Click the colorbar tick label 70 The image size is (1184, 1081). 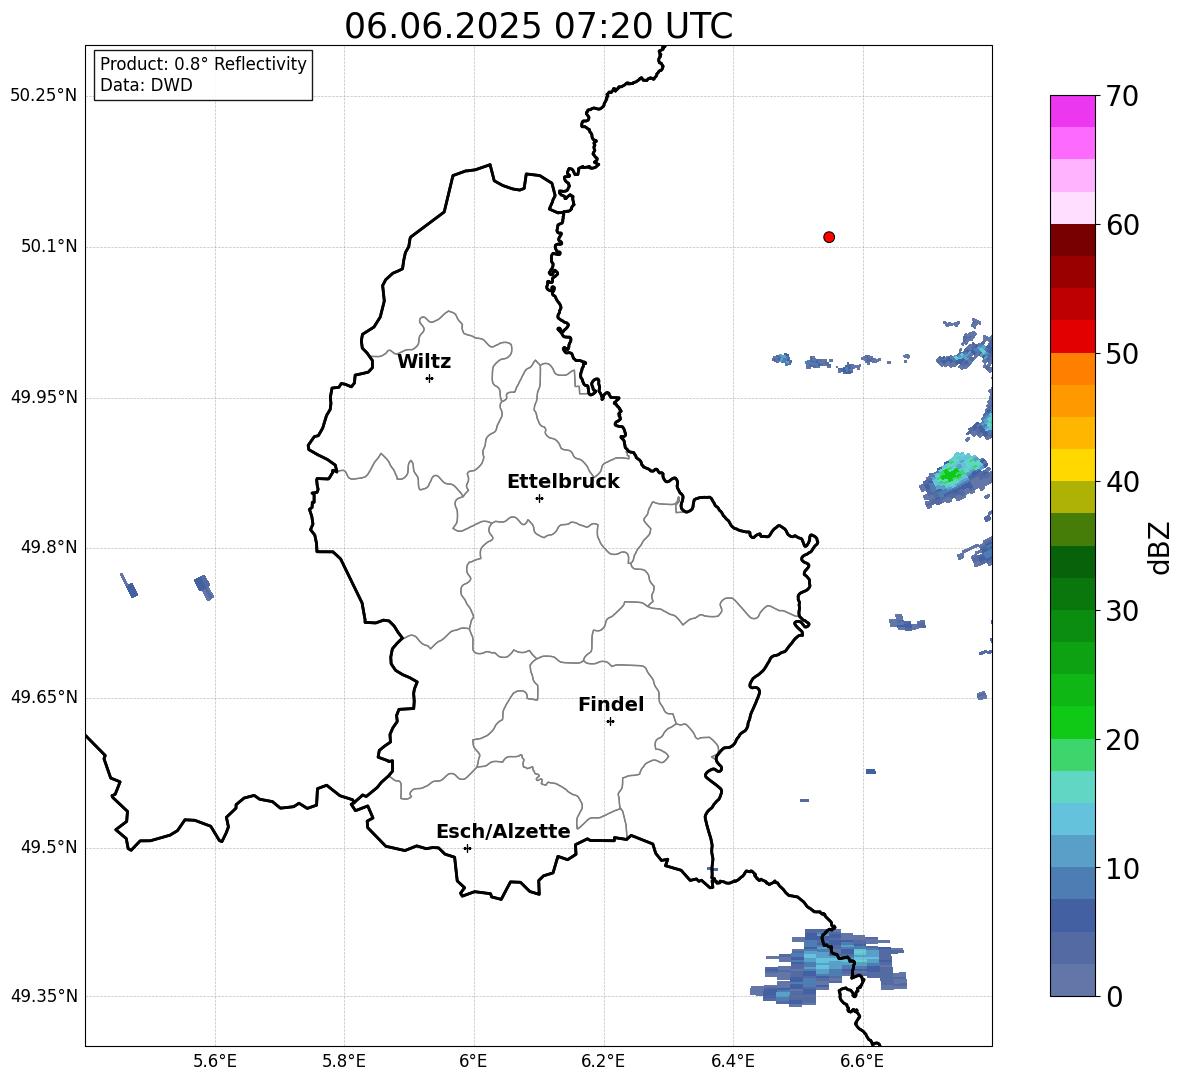click(1122, 97)
